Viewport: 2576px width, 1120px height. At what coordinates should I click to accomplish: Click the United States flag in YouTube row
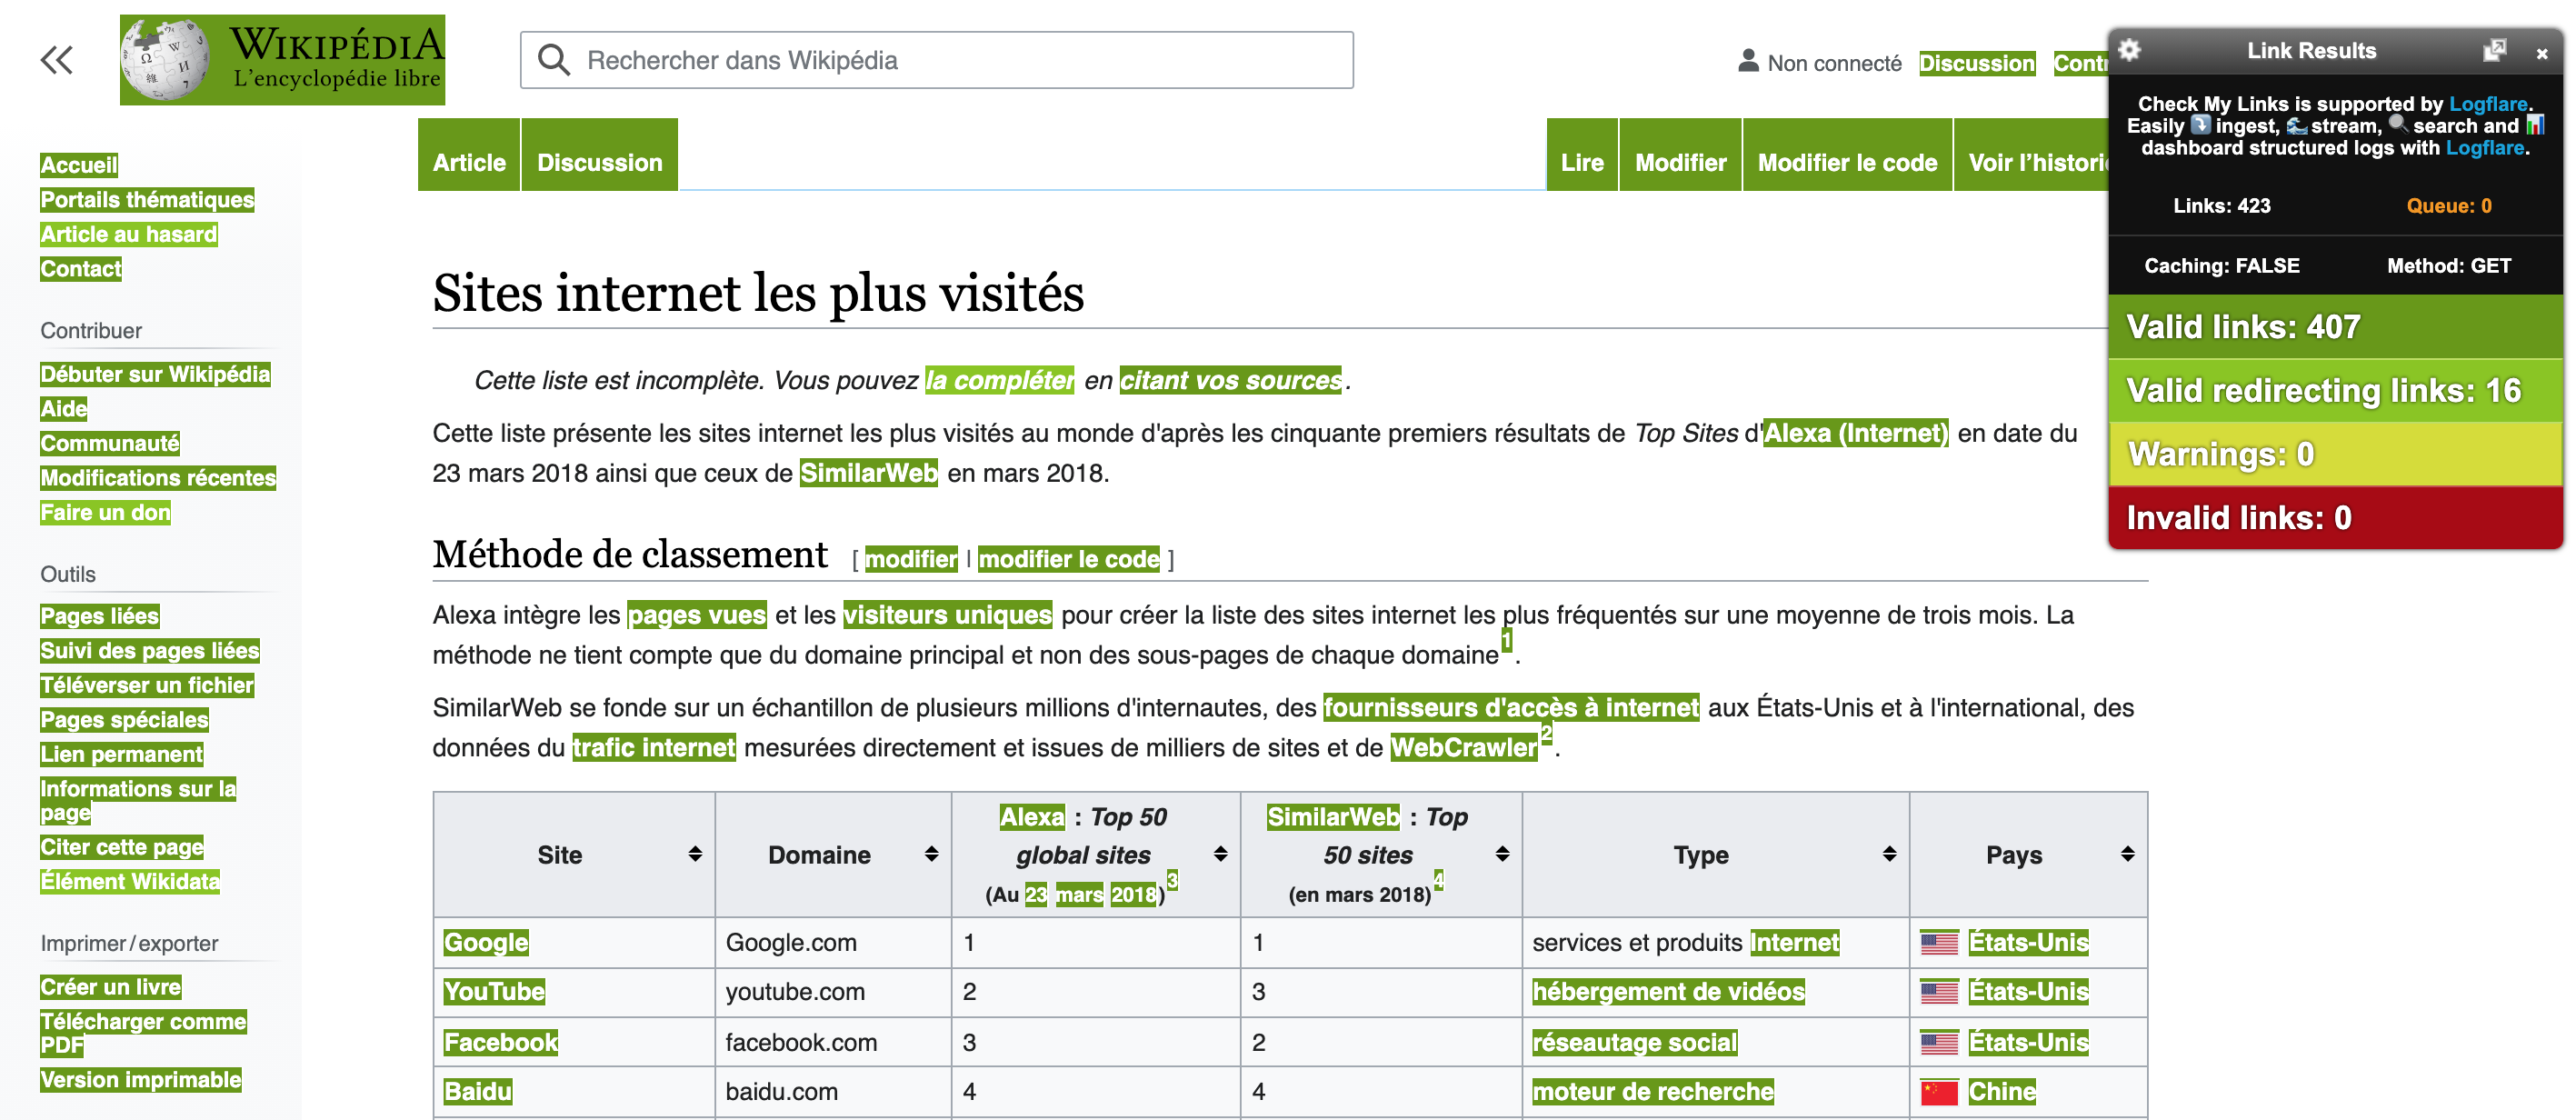click(1938, 992)
